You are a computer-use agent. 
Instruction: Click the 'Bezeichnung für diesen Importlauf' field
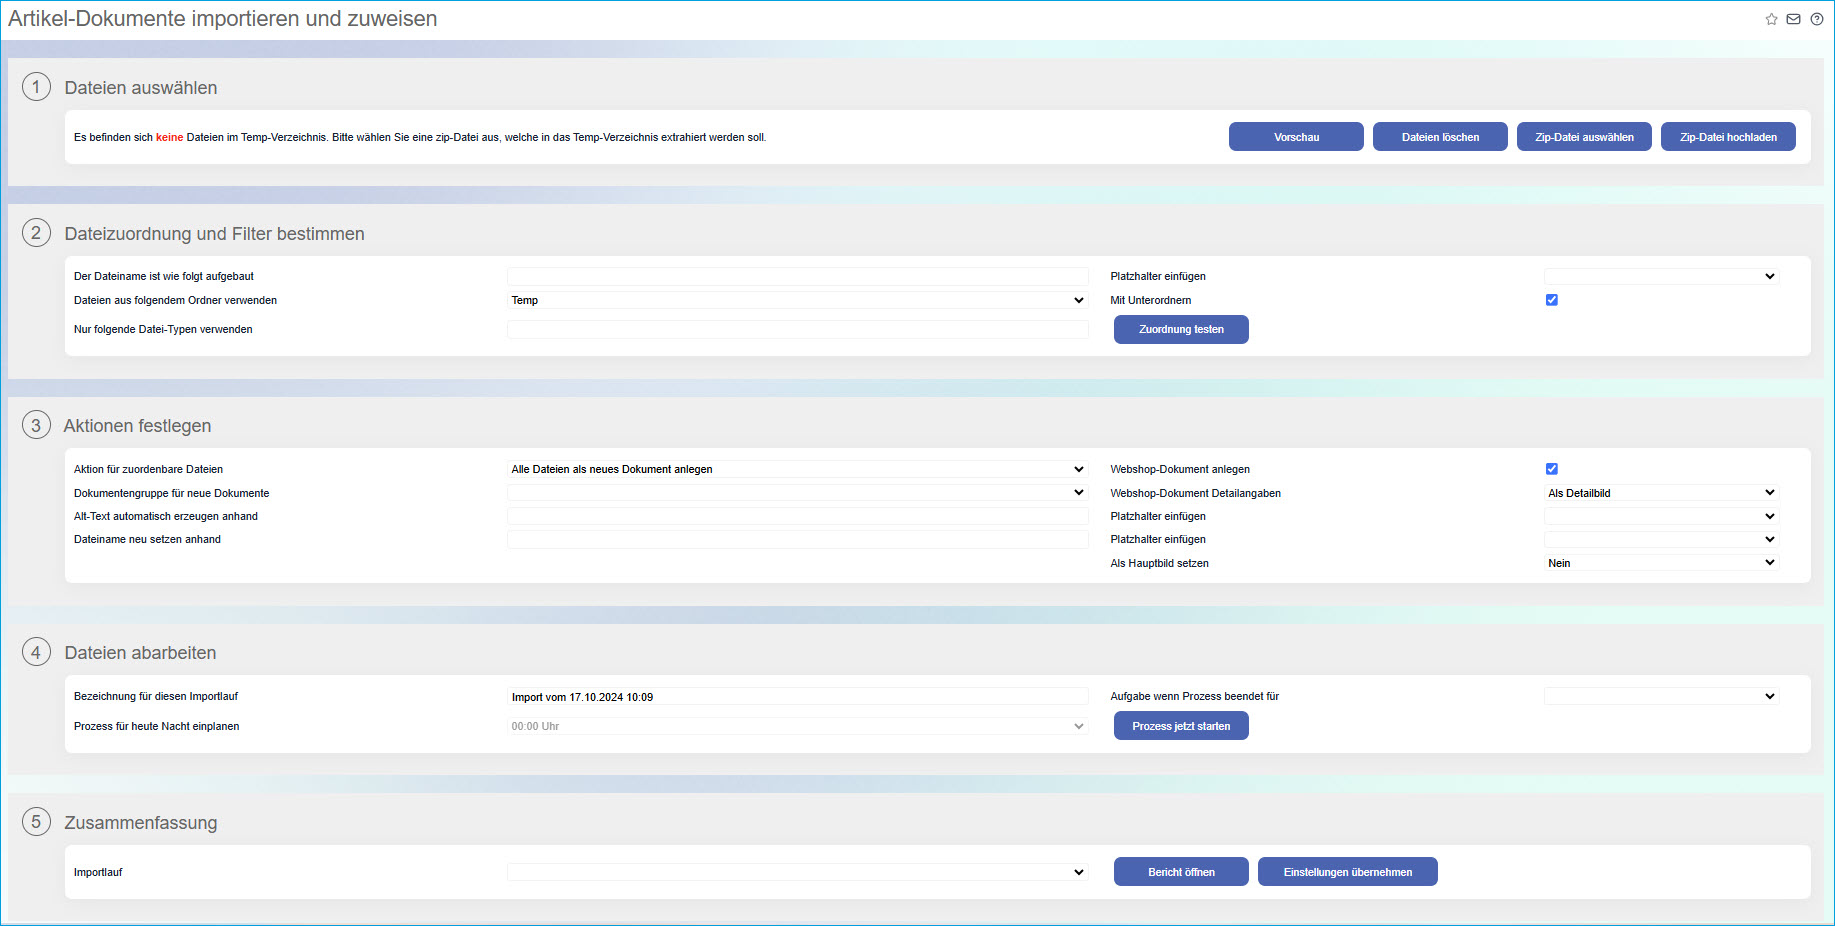pyautogui.click(x=797, y=697)
